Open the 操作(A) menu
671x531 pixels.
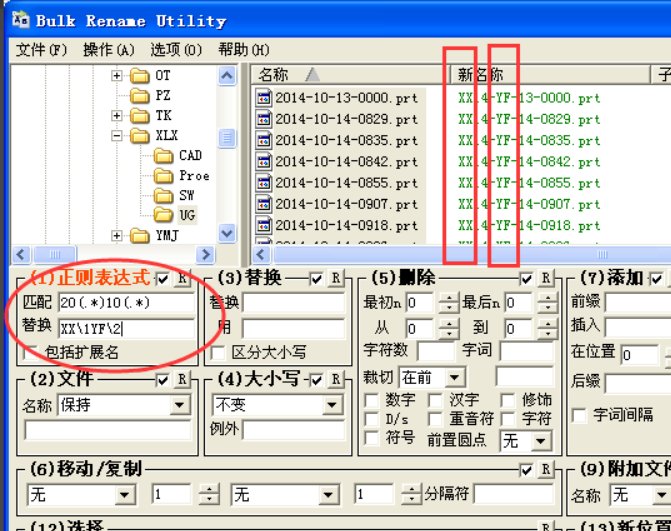(x=109, y=50)
